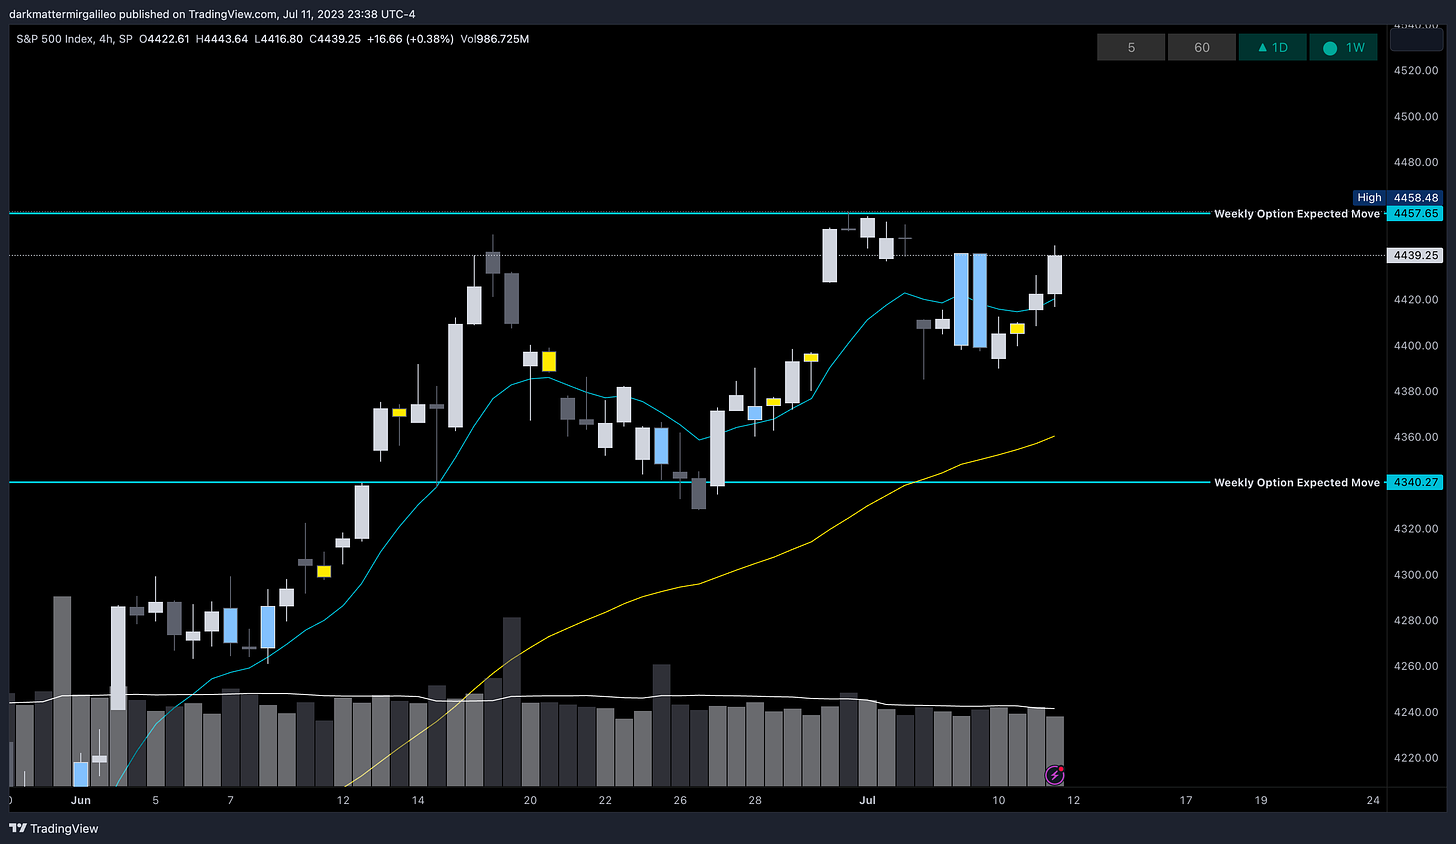1456x844 pixels.
Task: Click the green circle in 1W button
Action: (1329, 48)
